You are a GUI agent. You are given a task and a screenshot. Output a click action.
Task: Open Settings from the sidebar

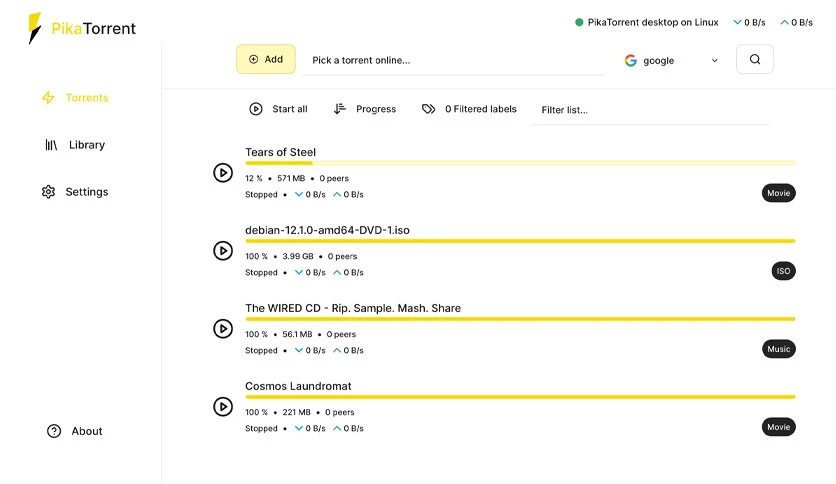tap(75, 191)
